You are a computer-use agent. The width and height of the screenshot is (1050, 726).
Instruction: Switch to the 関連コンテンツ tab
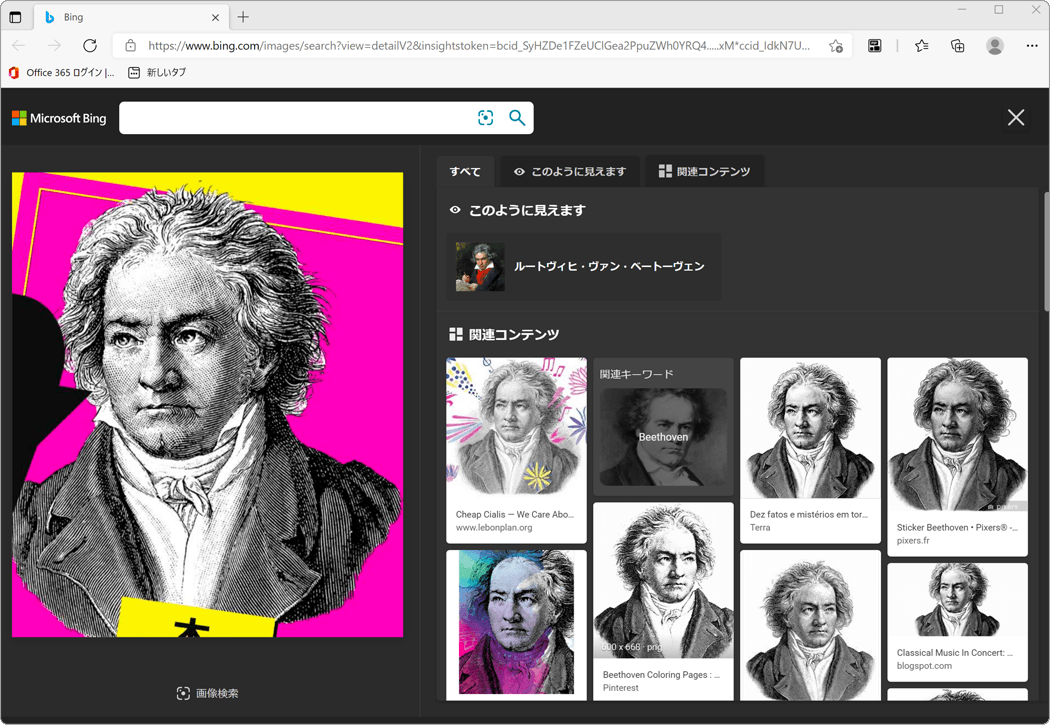pyautogui.click(x=704, y=171)
